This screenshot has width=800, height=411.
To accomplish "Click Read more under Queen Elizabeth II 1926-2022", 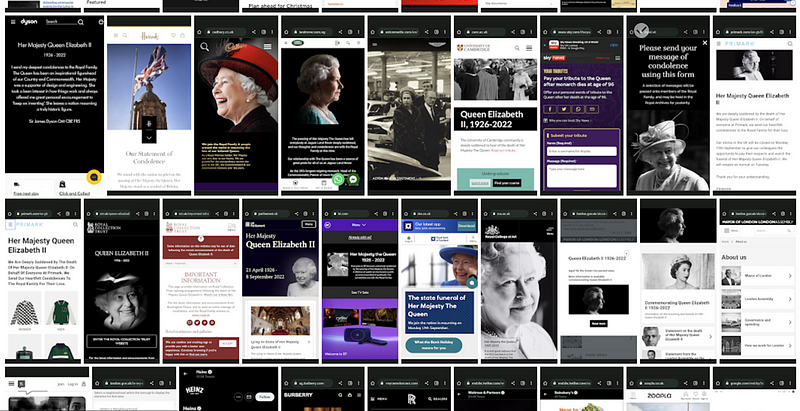I will click(x=598, y=324).
